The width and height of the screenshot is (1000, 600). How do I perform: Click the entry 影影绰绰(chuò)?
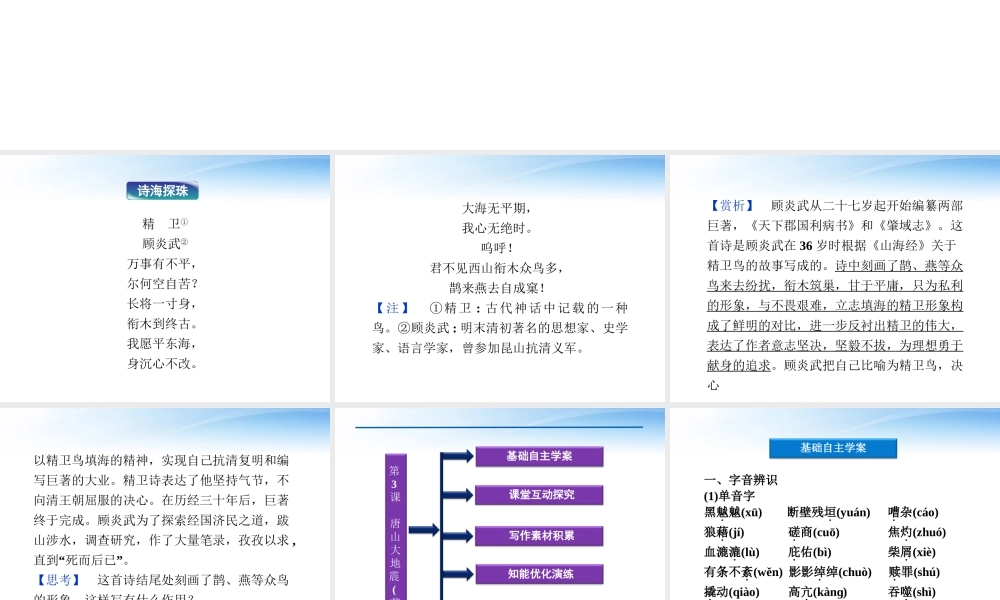pos(830,572)
